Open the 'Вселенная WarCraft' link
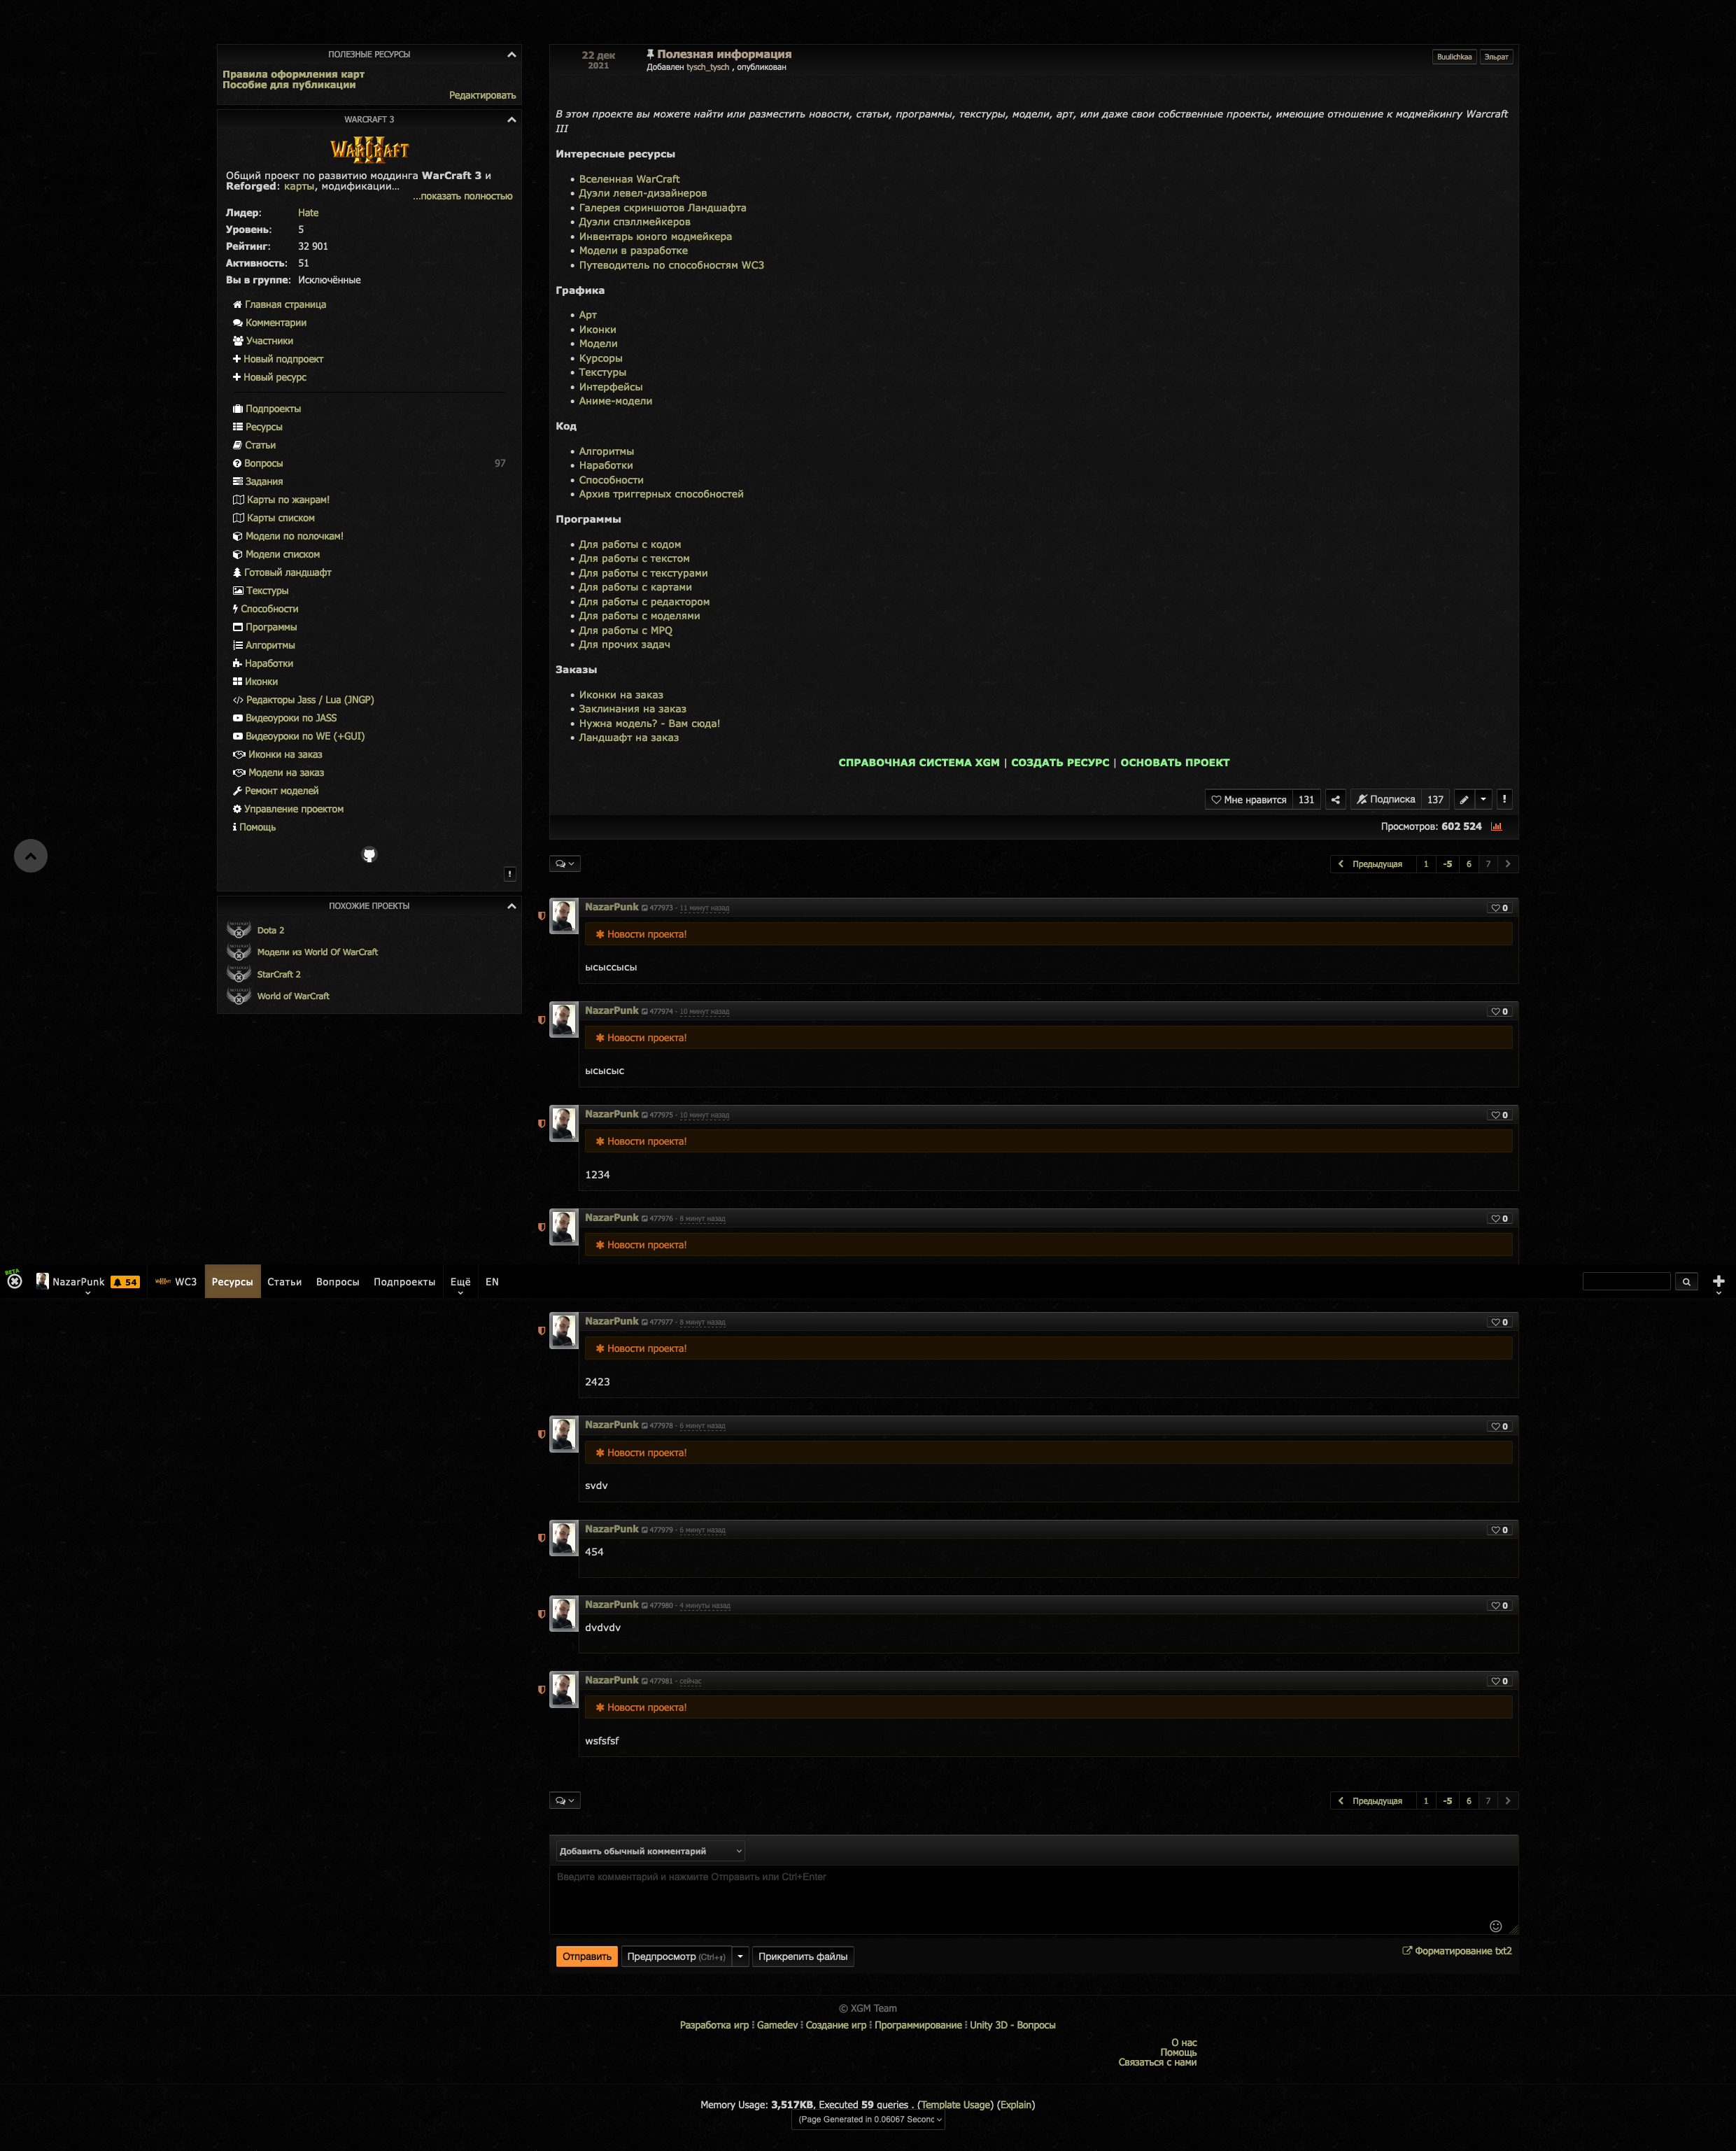The image size is (1736, 2151). point(628,179)
